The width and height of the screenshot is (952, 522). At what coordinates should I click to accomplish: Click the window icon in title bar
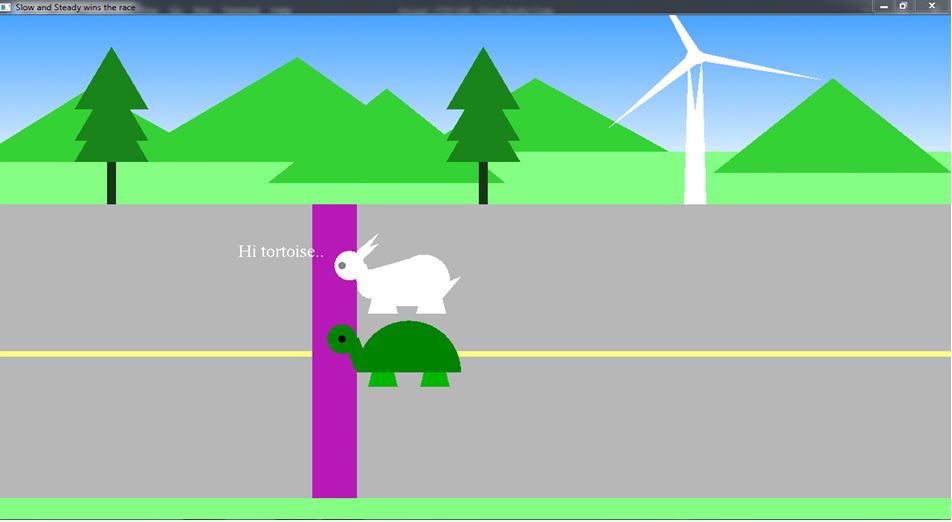(5, 7)
